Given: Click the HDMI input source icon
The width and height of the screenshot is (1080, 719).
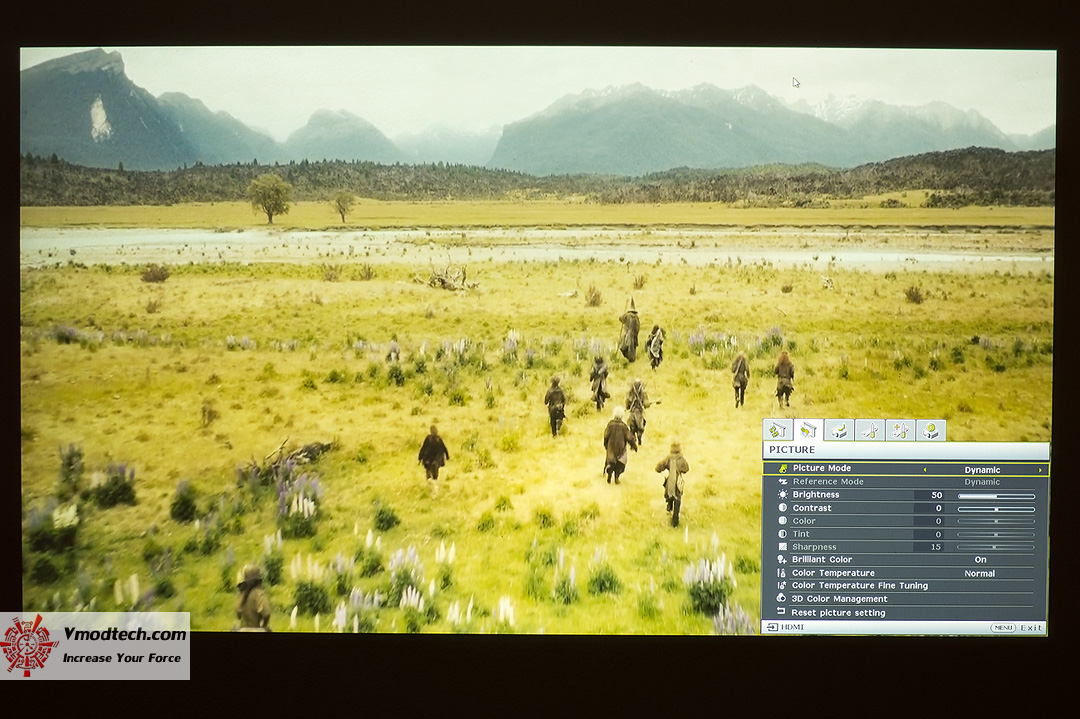Looking at the screenshot, I should tap(772, 627).
